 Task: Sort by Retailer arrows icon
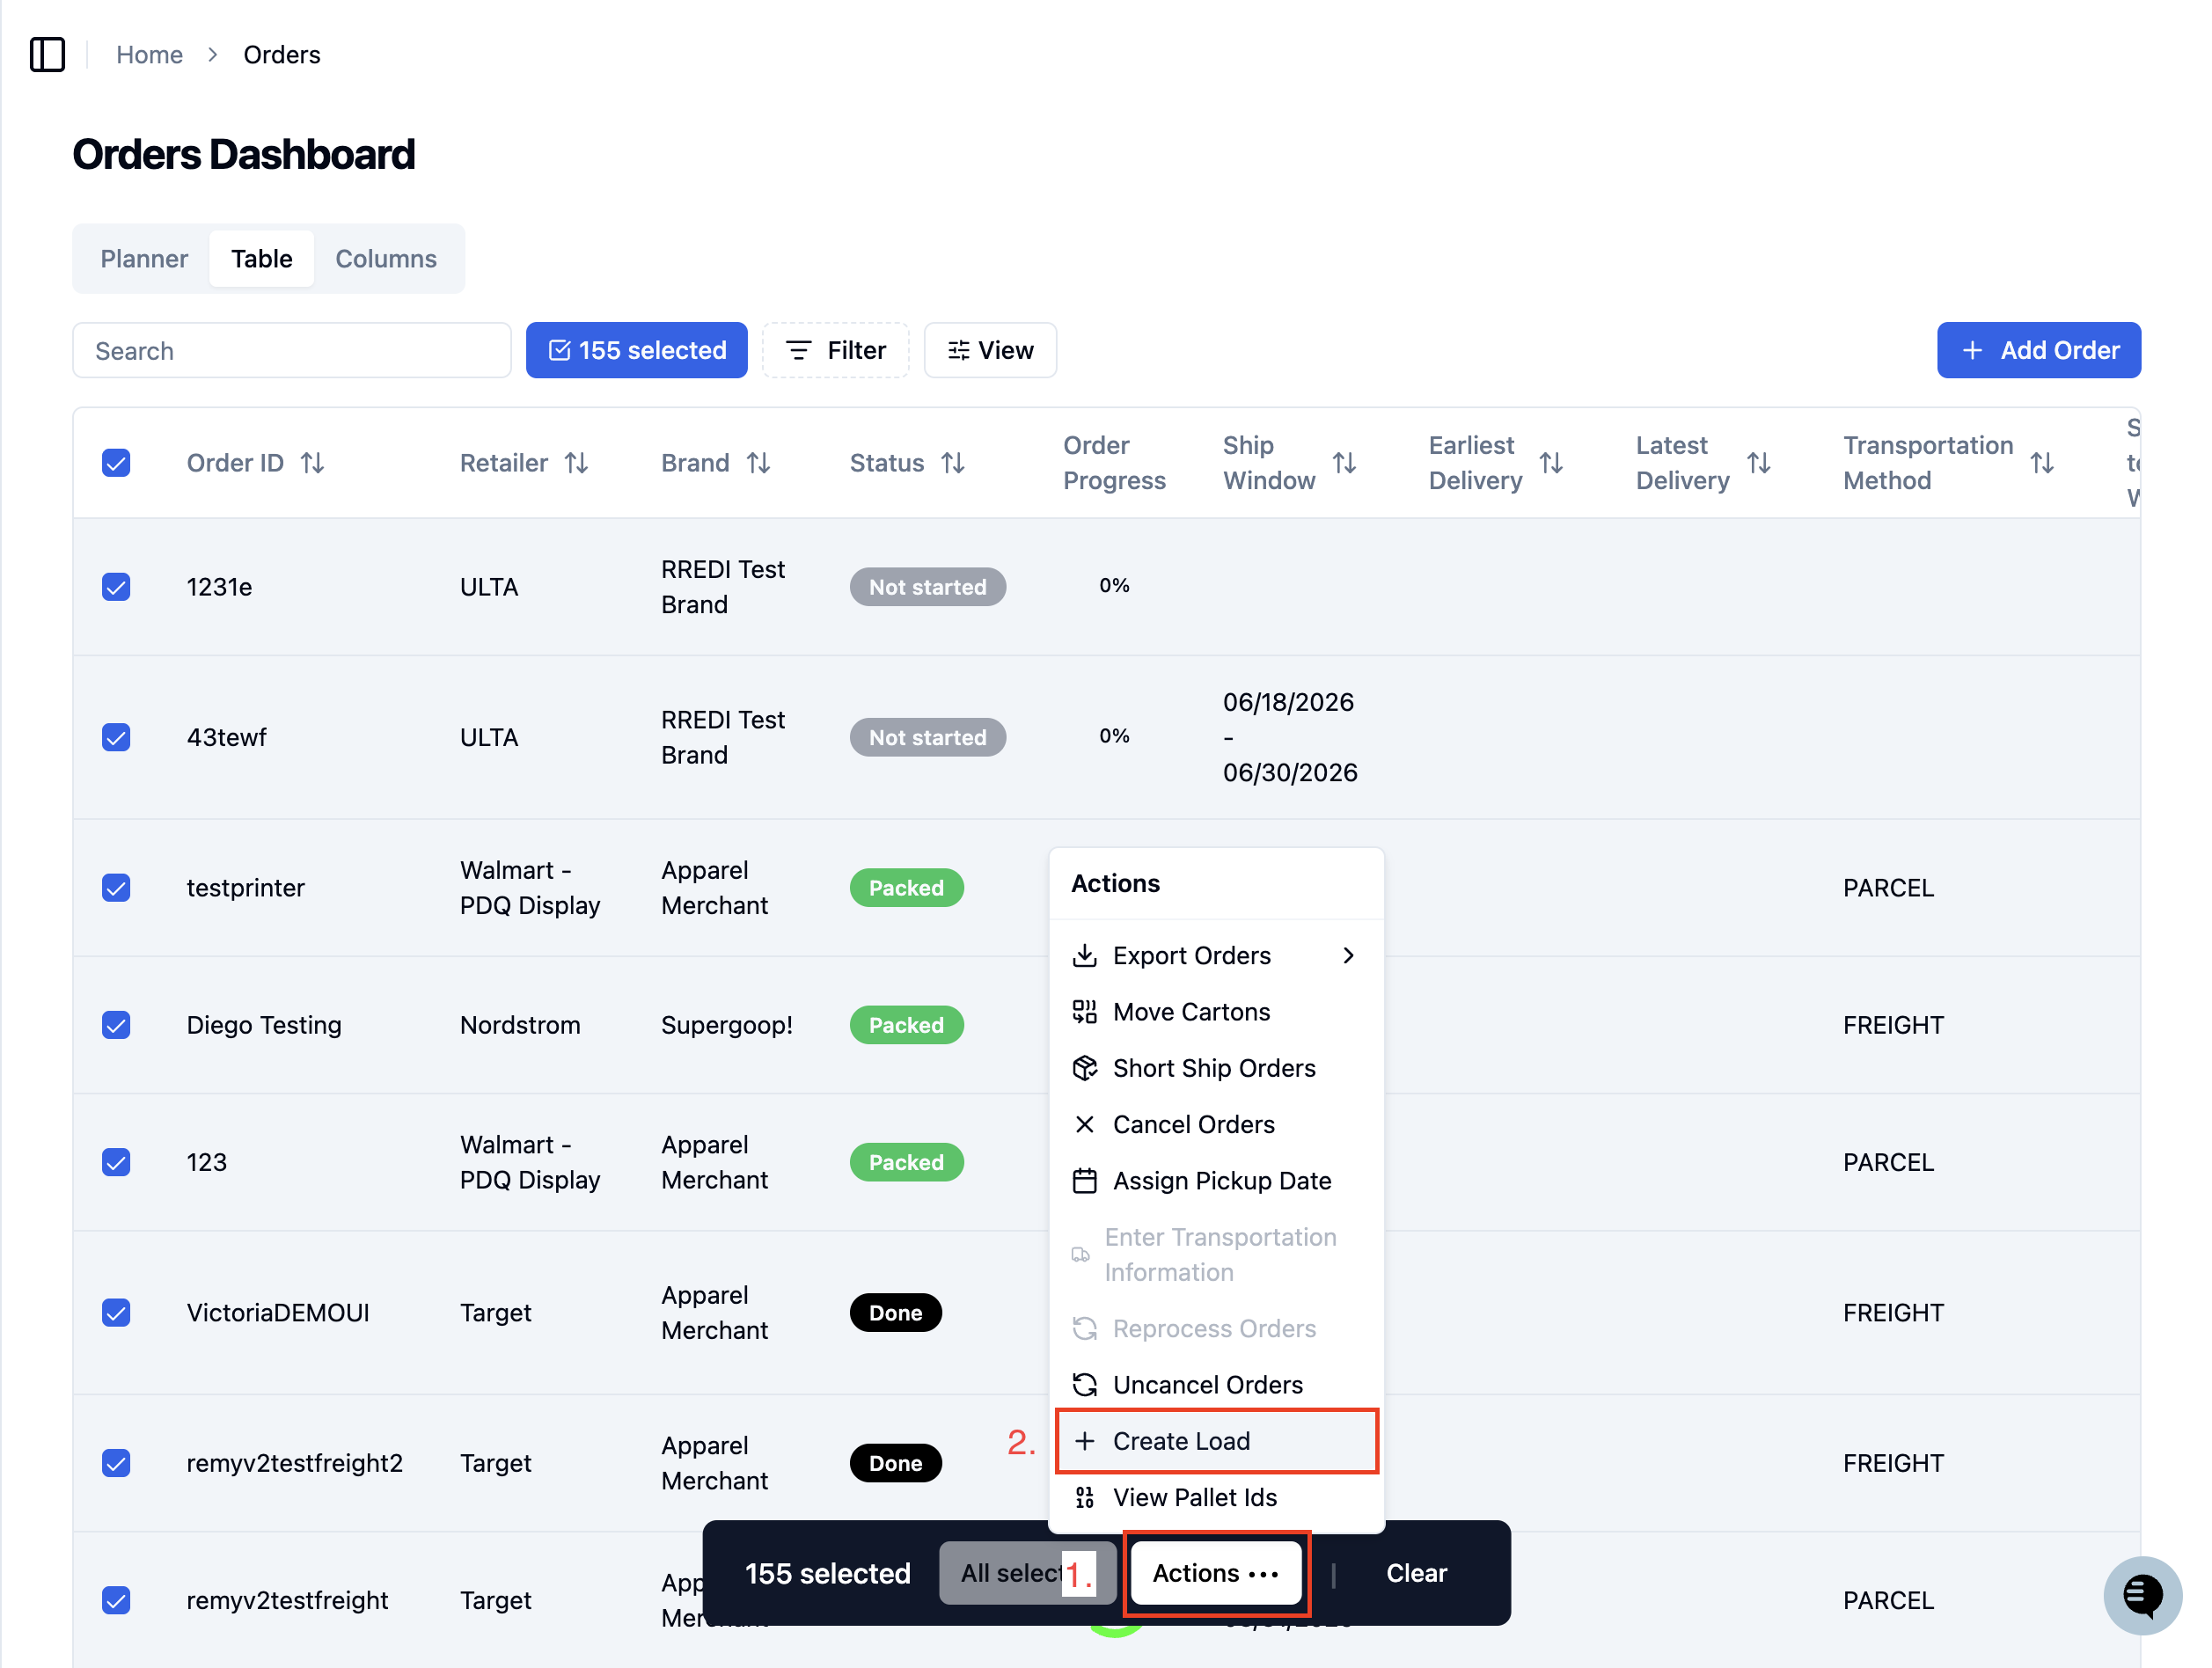coord(576,463)
